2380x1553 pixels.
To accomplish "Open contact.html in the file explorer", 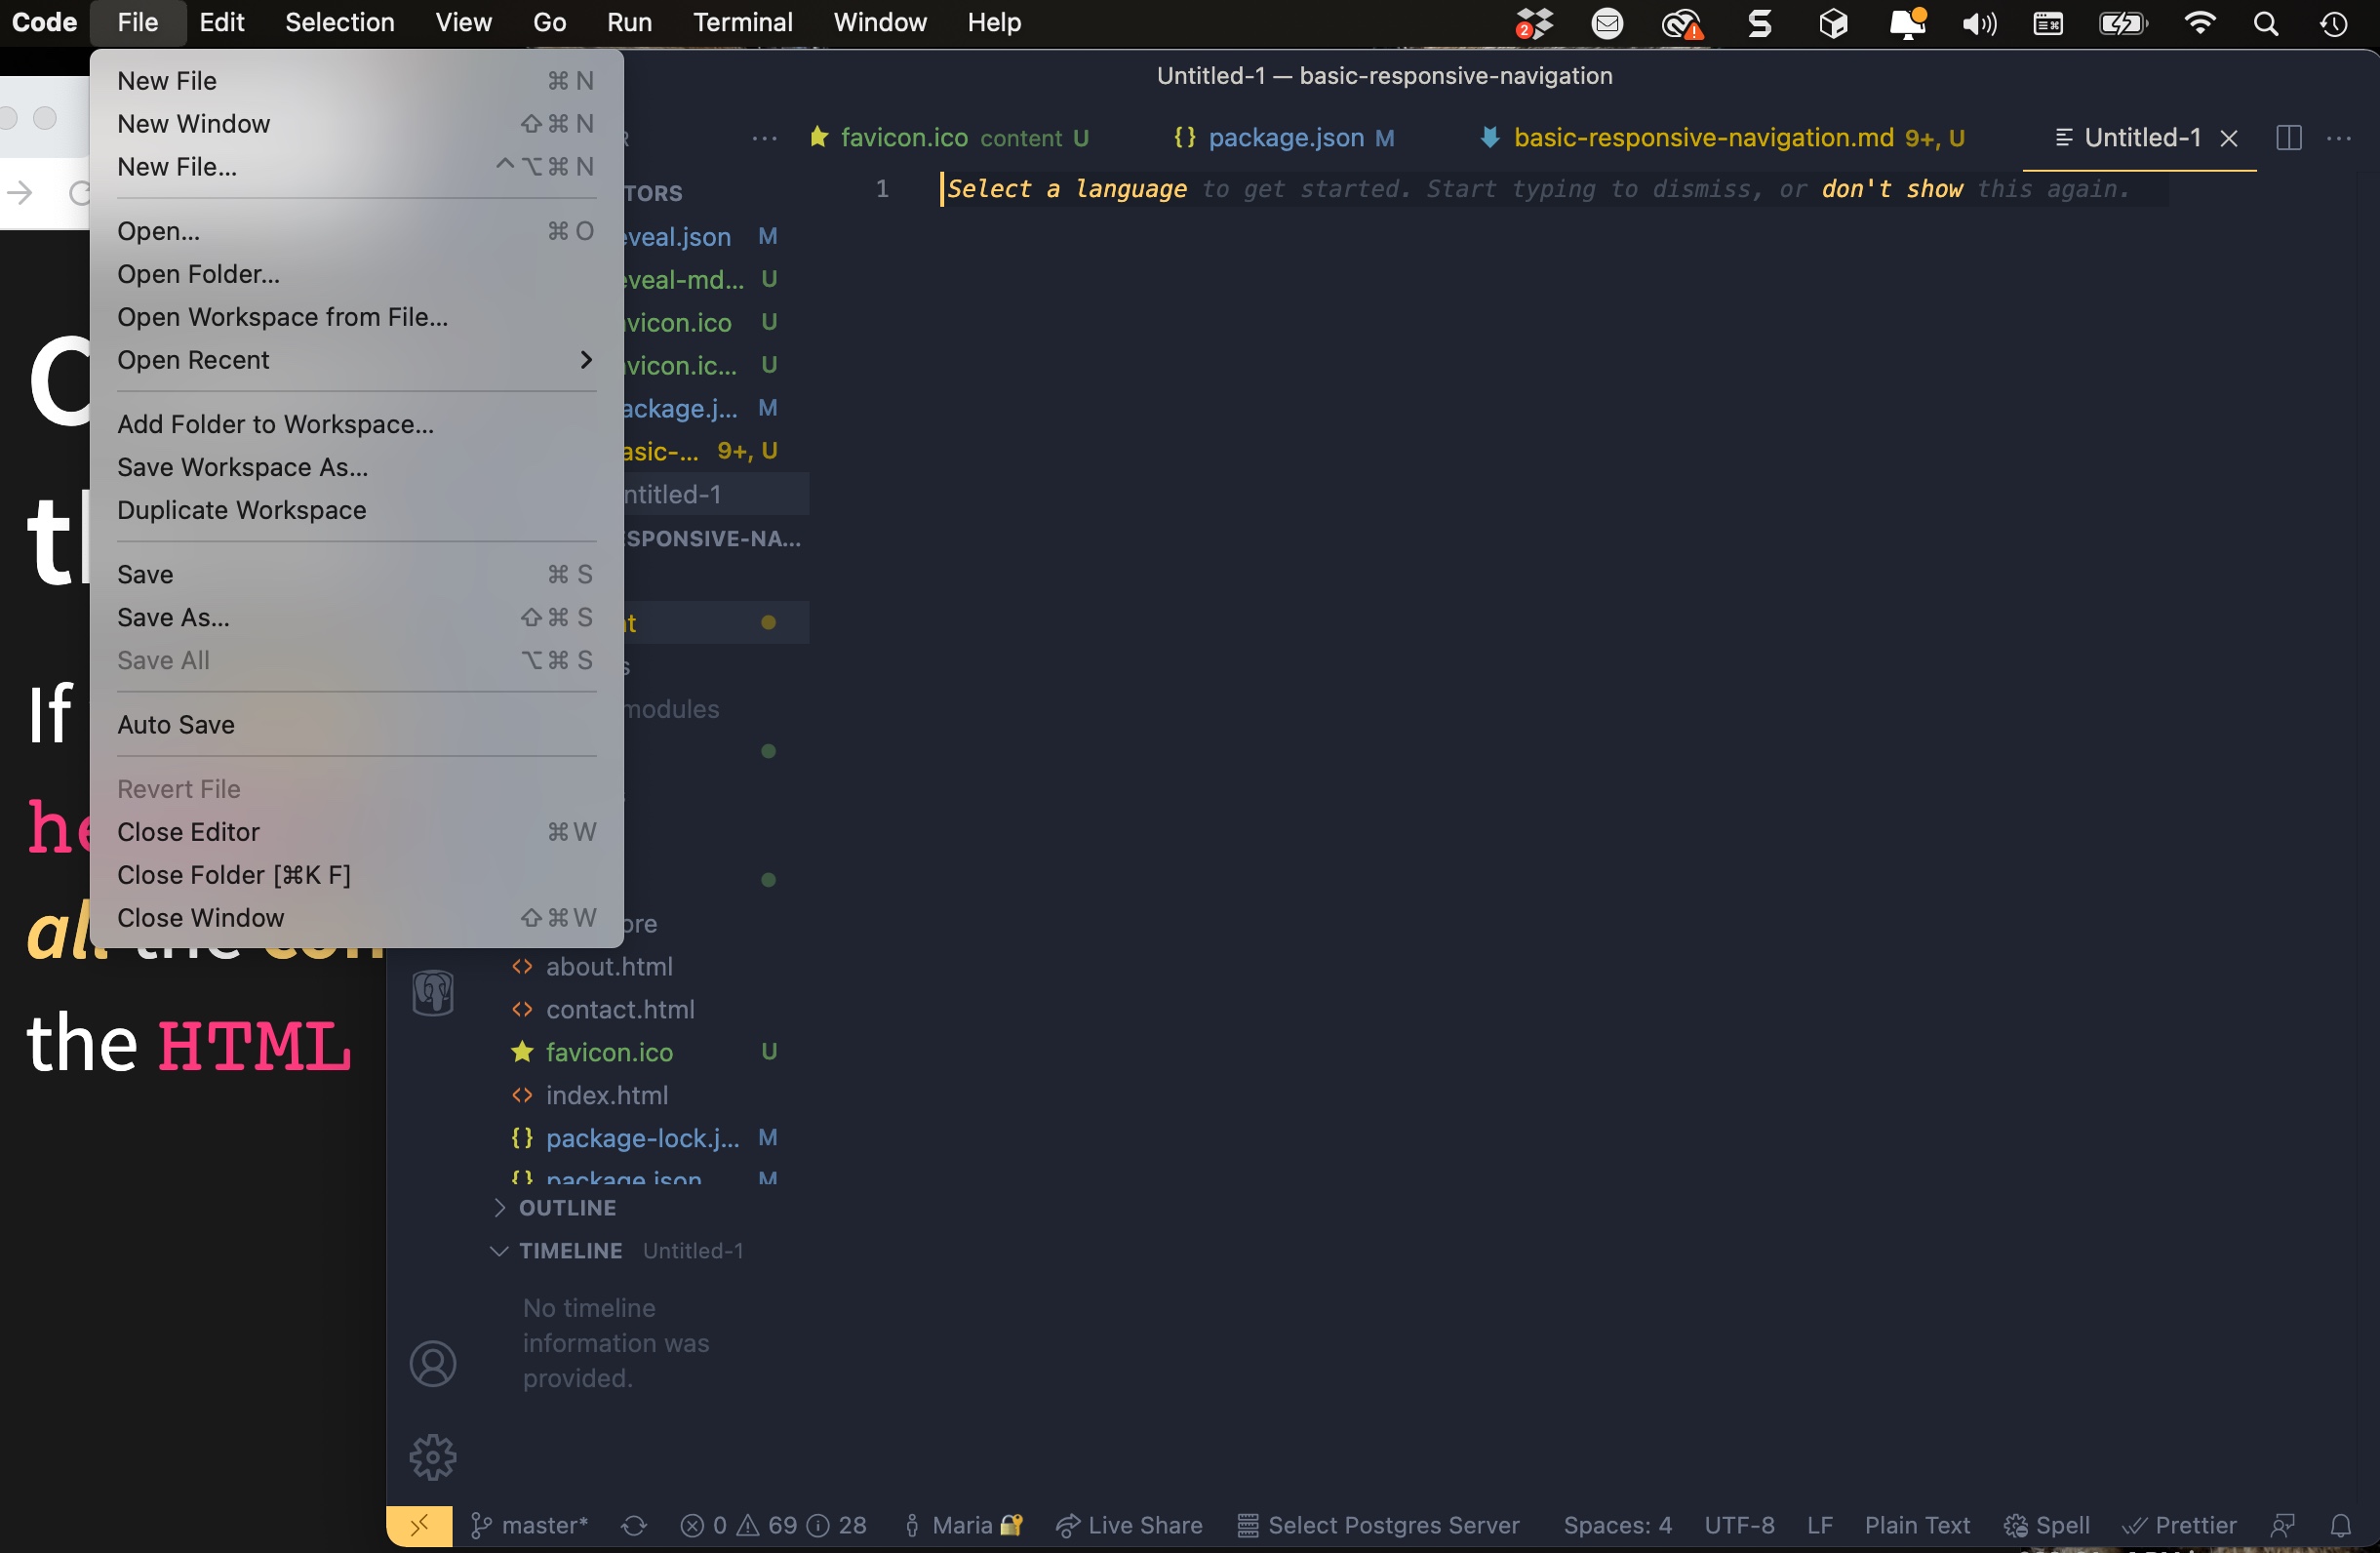I will [619, 1009].
